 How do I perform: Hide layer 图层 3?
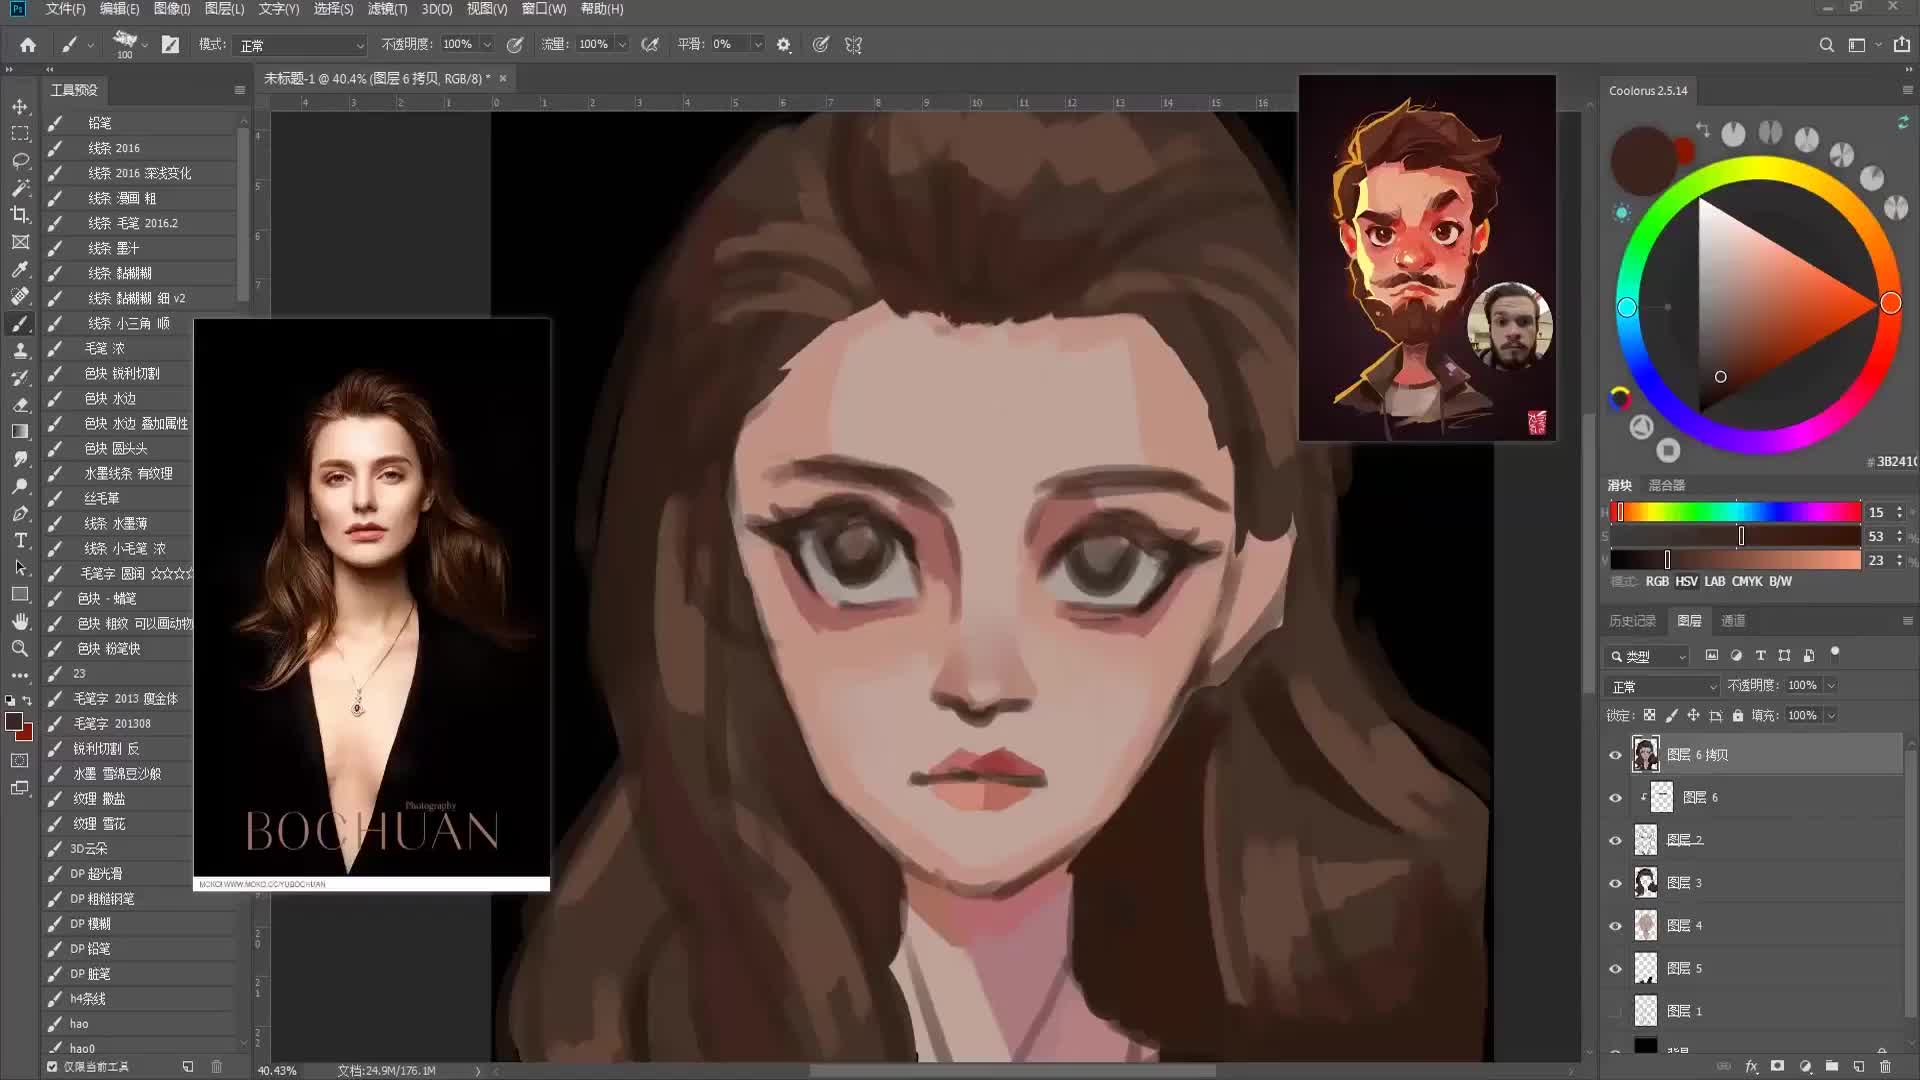click(1615, 884)
